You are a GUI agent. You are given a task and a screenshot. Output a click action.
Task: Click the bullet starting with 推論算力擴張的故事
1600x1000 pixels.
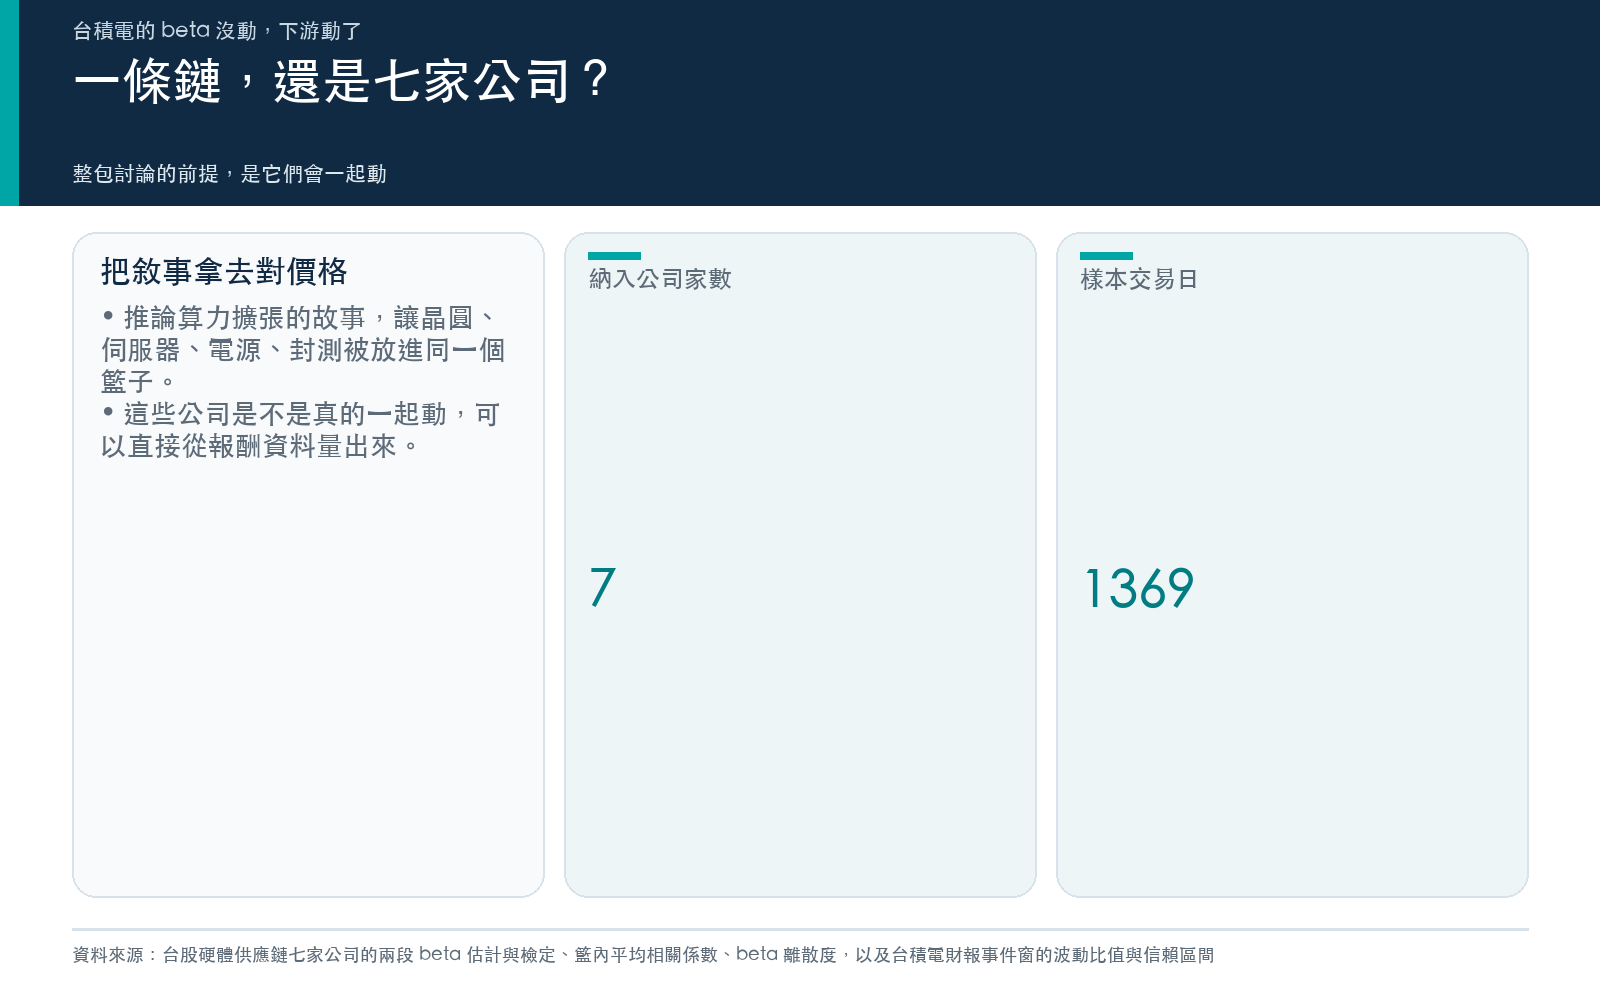(303, 350)
